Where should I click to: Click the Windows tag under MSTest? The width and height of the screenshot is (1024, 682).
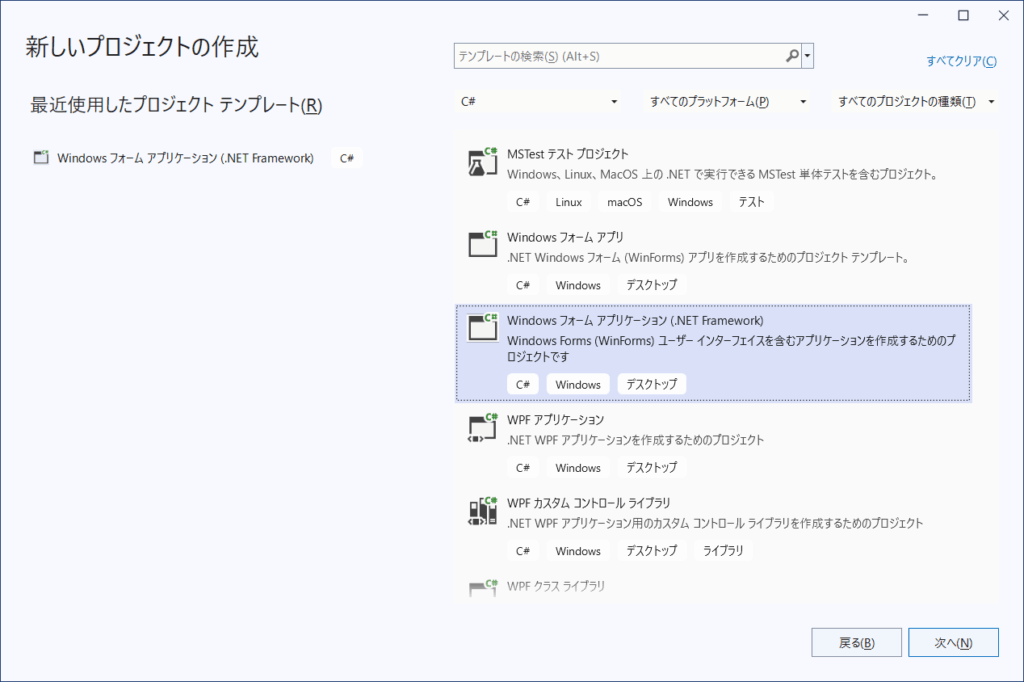point(690,202)
